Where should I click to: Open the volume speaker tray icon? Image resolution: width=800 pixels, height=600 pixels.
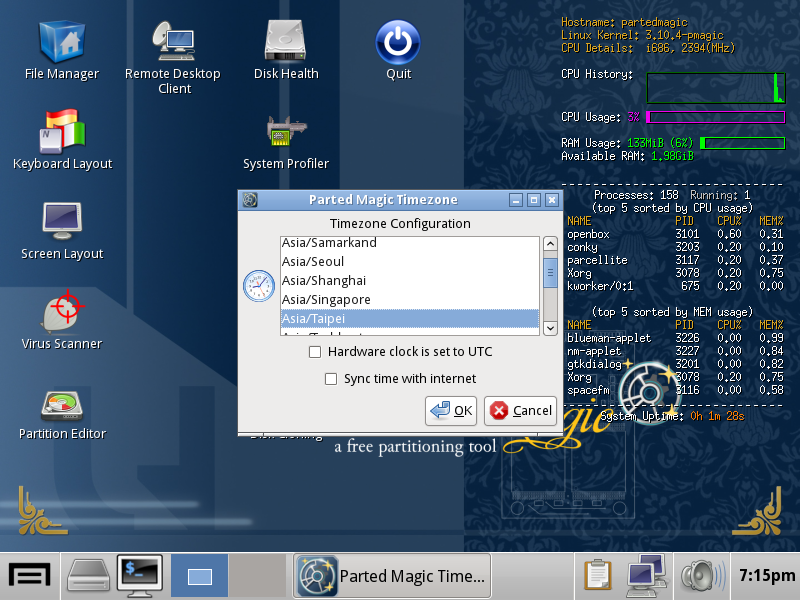coord(702,576)
